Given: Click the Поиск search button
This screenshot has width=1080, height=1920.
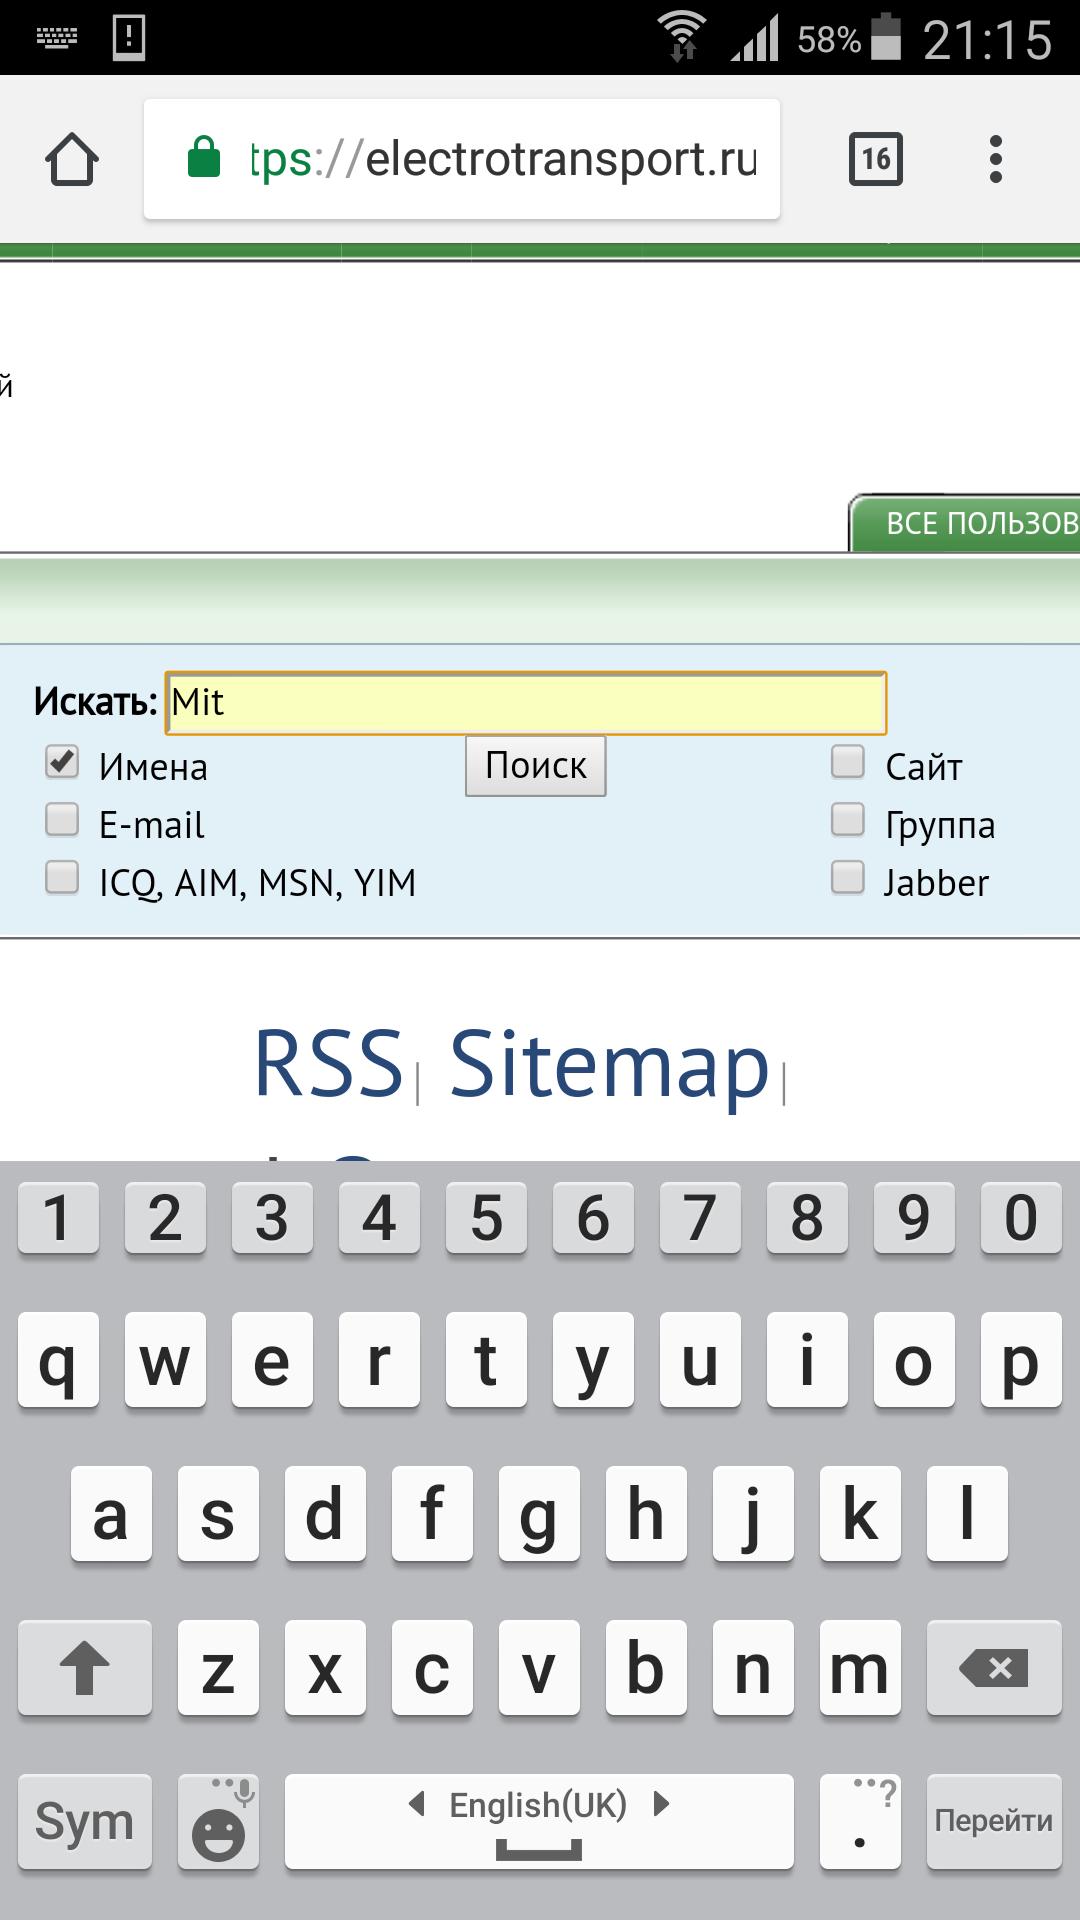Looking at the screenshot, I should tap(535, 766).
